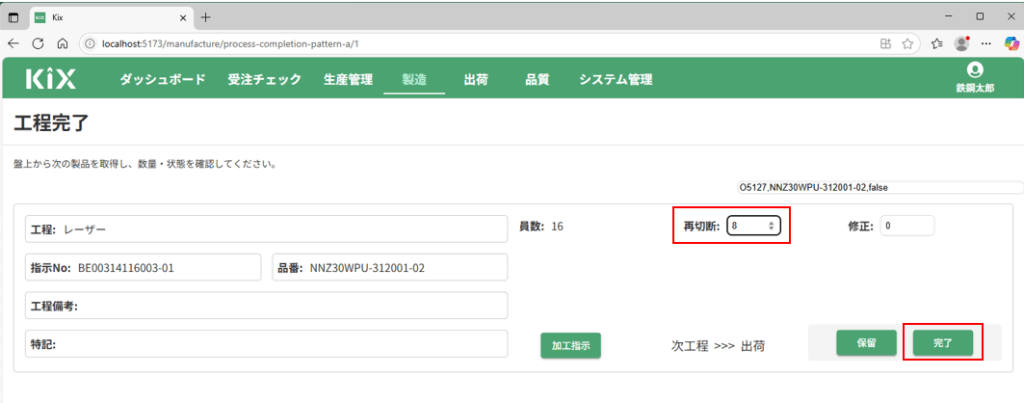Viewport: 1024px width, 403px height.
Task: Click the 工程備考 field
Action: coord(266,305)
